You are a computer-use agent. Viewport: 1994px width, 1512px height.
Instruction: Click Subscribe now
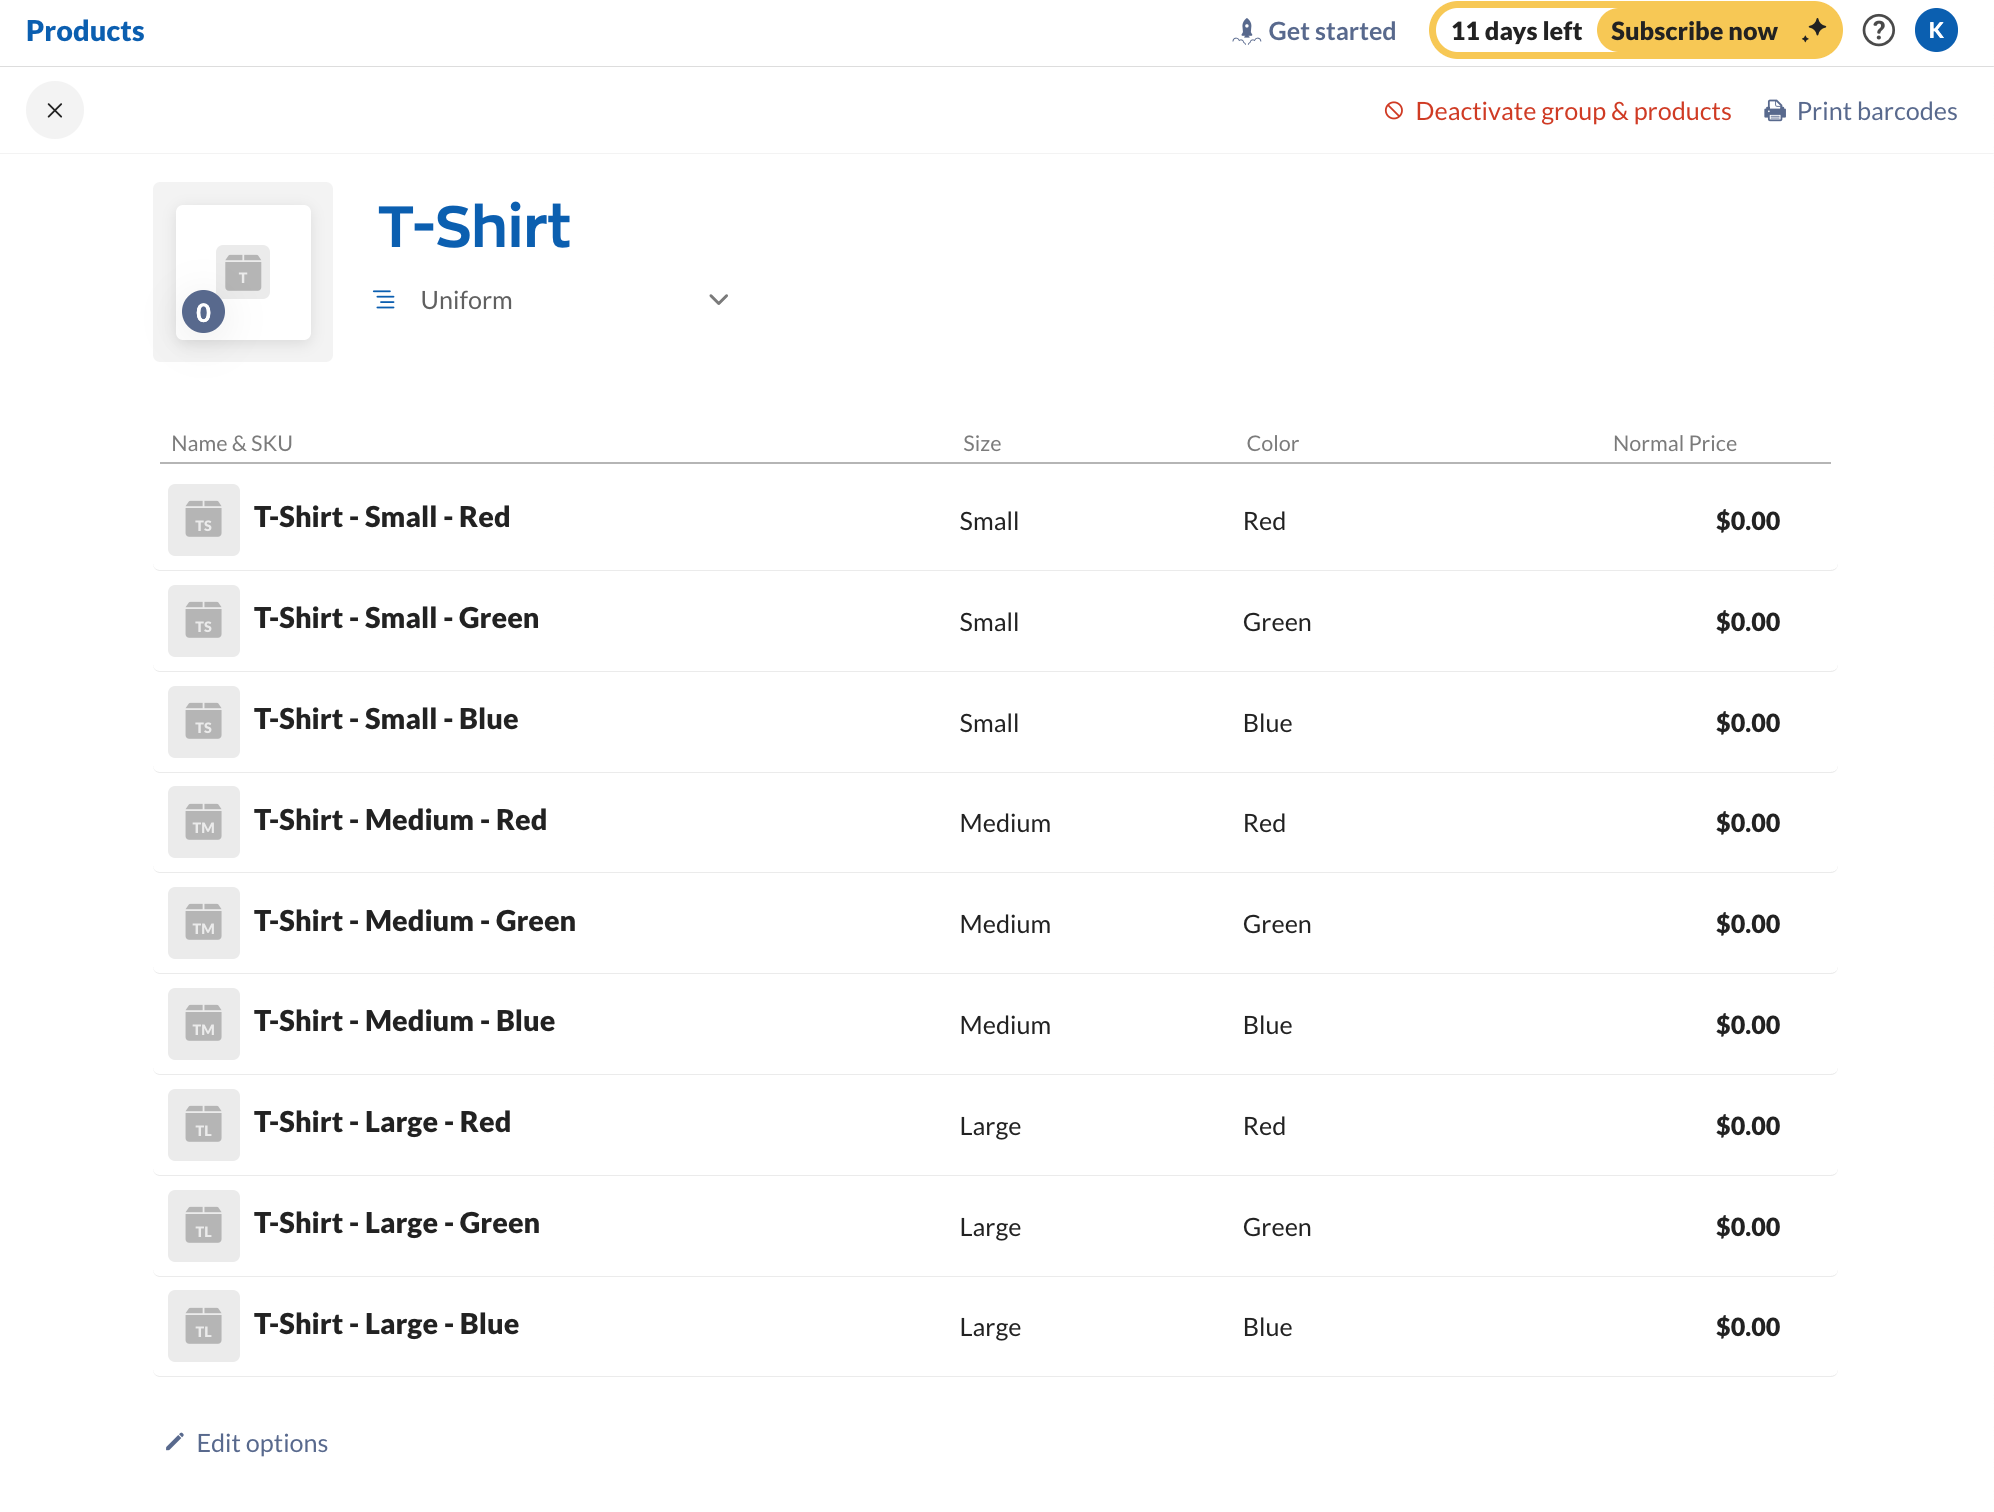click(1695, 30)
